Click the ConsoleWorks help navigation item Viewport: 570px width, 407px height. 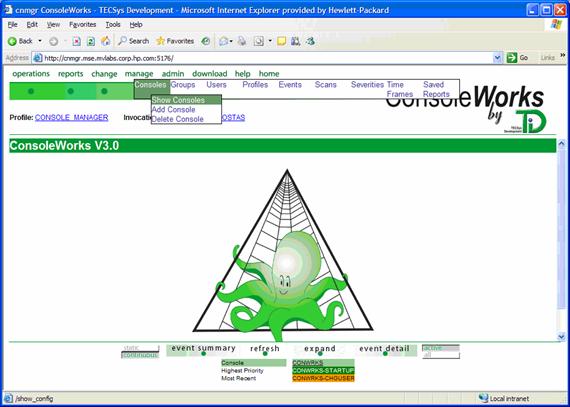242,74
